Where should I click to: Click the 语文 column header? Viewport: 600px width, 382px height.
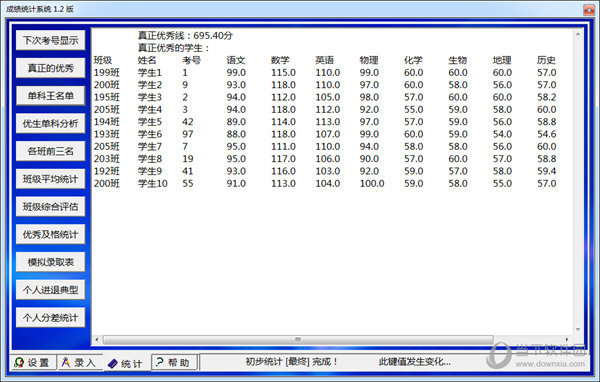pyautogui.click(x=236, y=60)
